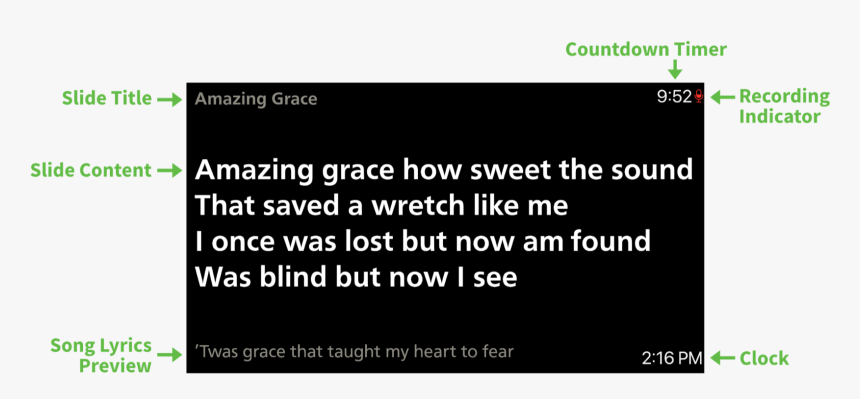
Task: Click the 2:16 PM clock display
Action: [672, 358]
